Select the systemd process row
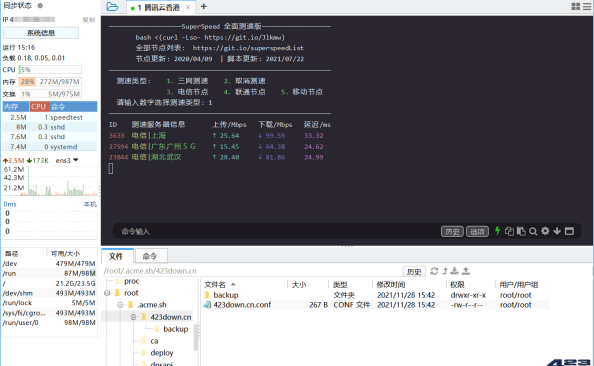Image resolution: width=594 pixels, height=366 pixels. 50,147
